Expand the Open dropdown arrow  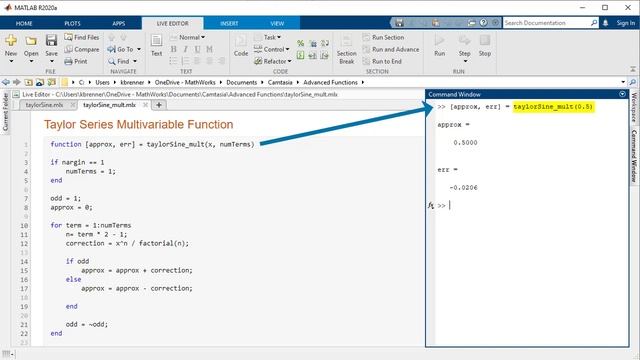click(31, 61)
